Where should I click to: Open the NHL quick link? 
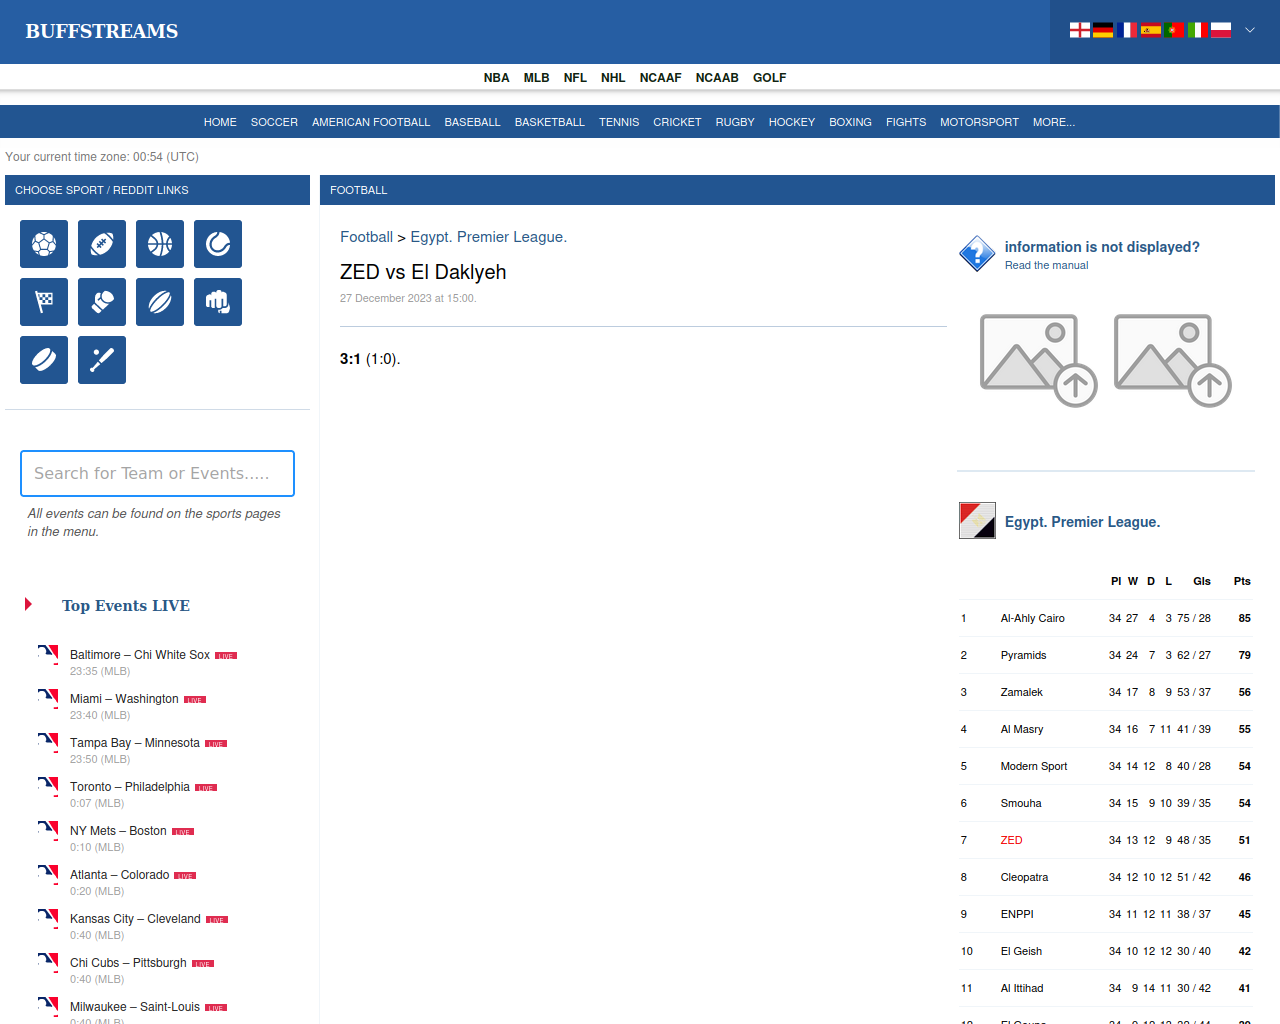point(613,77)
